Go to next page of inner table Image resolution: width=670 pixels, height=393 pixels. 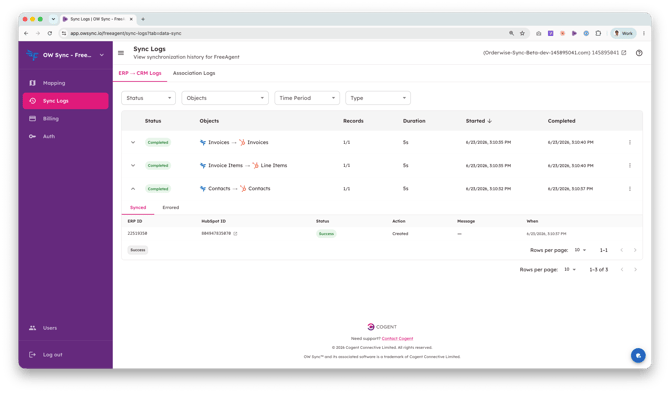click(635, 250)
